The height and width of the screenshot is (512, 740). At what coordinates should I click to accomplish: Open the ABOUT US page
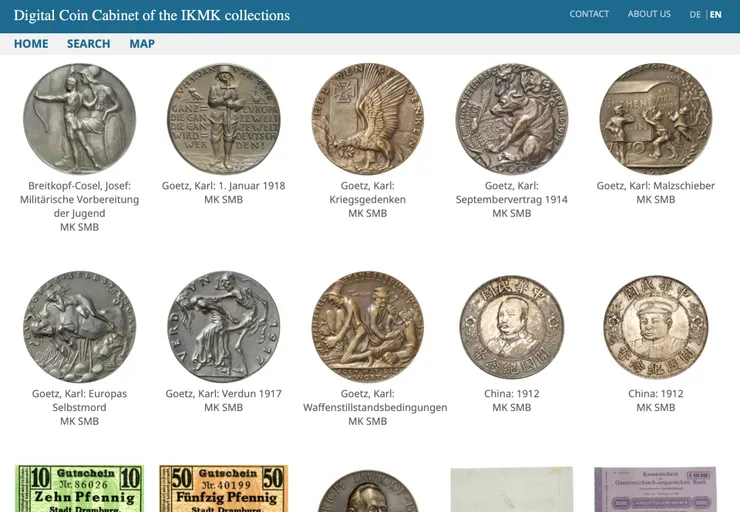[649, 14]
